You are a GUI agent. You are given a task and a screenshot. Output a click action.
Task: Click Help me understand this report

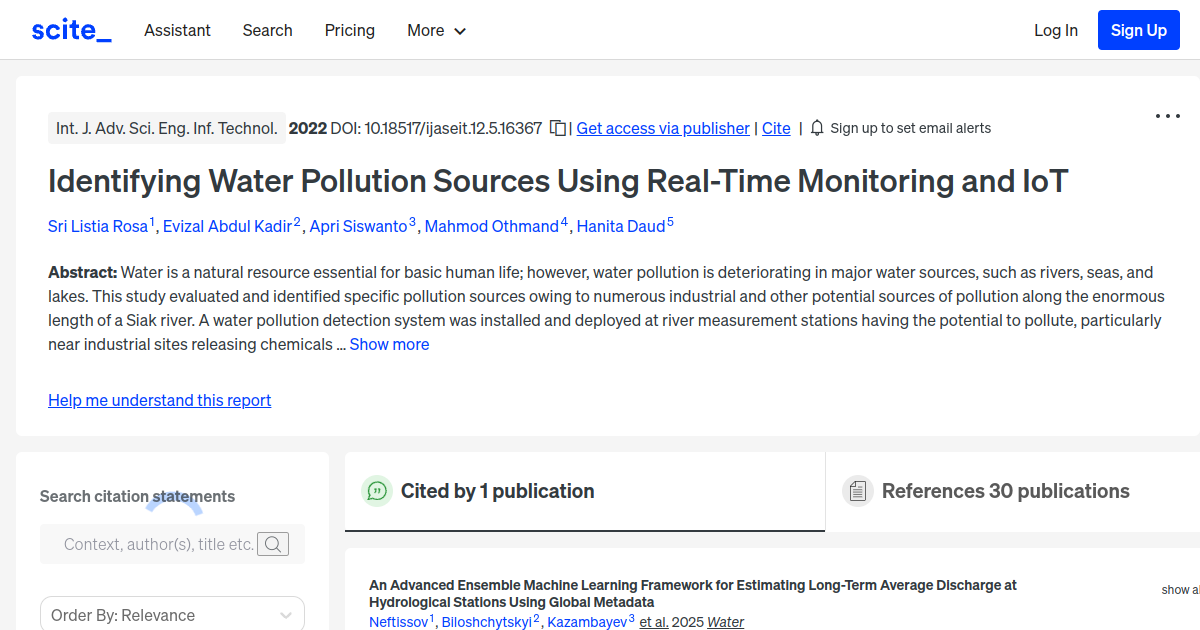[159, 400]
